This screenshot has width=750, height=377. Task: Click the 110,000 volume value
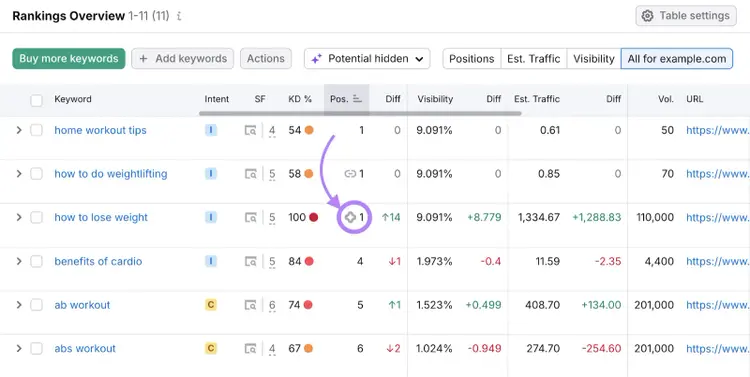pyautogui.click(x=655, y=217)
